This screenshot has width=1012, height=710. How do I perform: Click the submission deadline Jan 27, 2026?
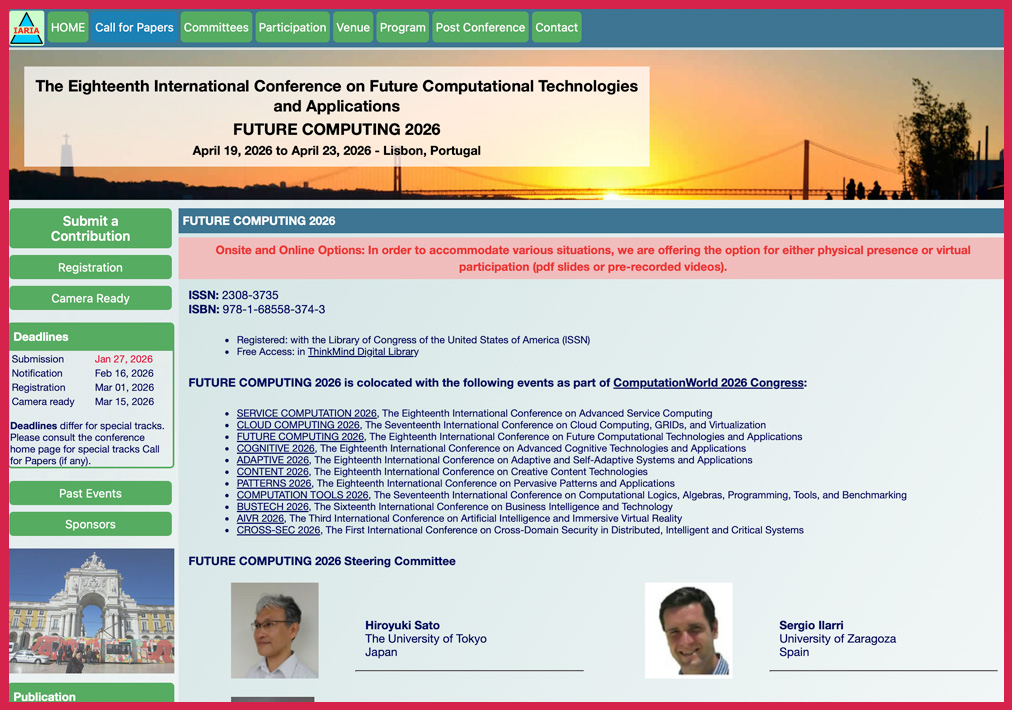(x=124, y=359)
